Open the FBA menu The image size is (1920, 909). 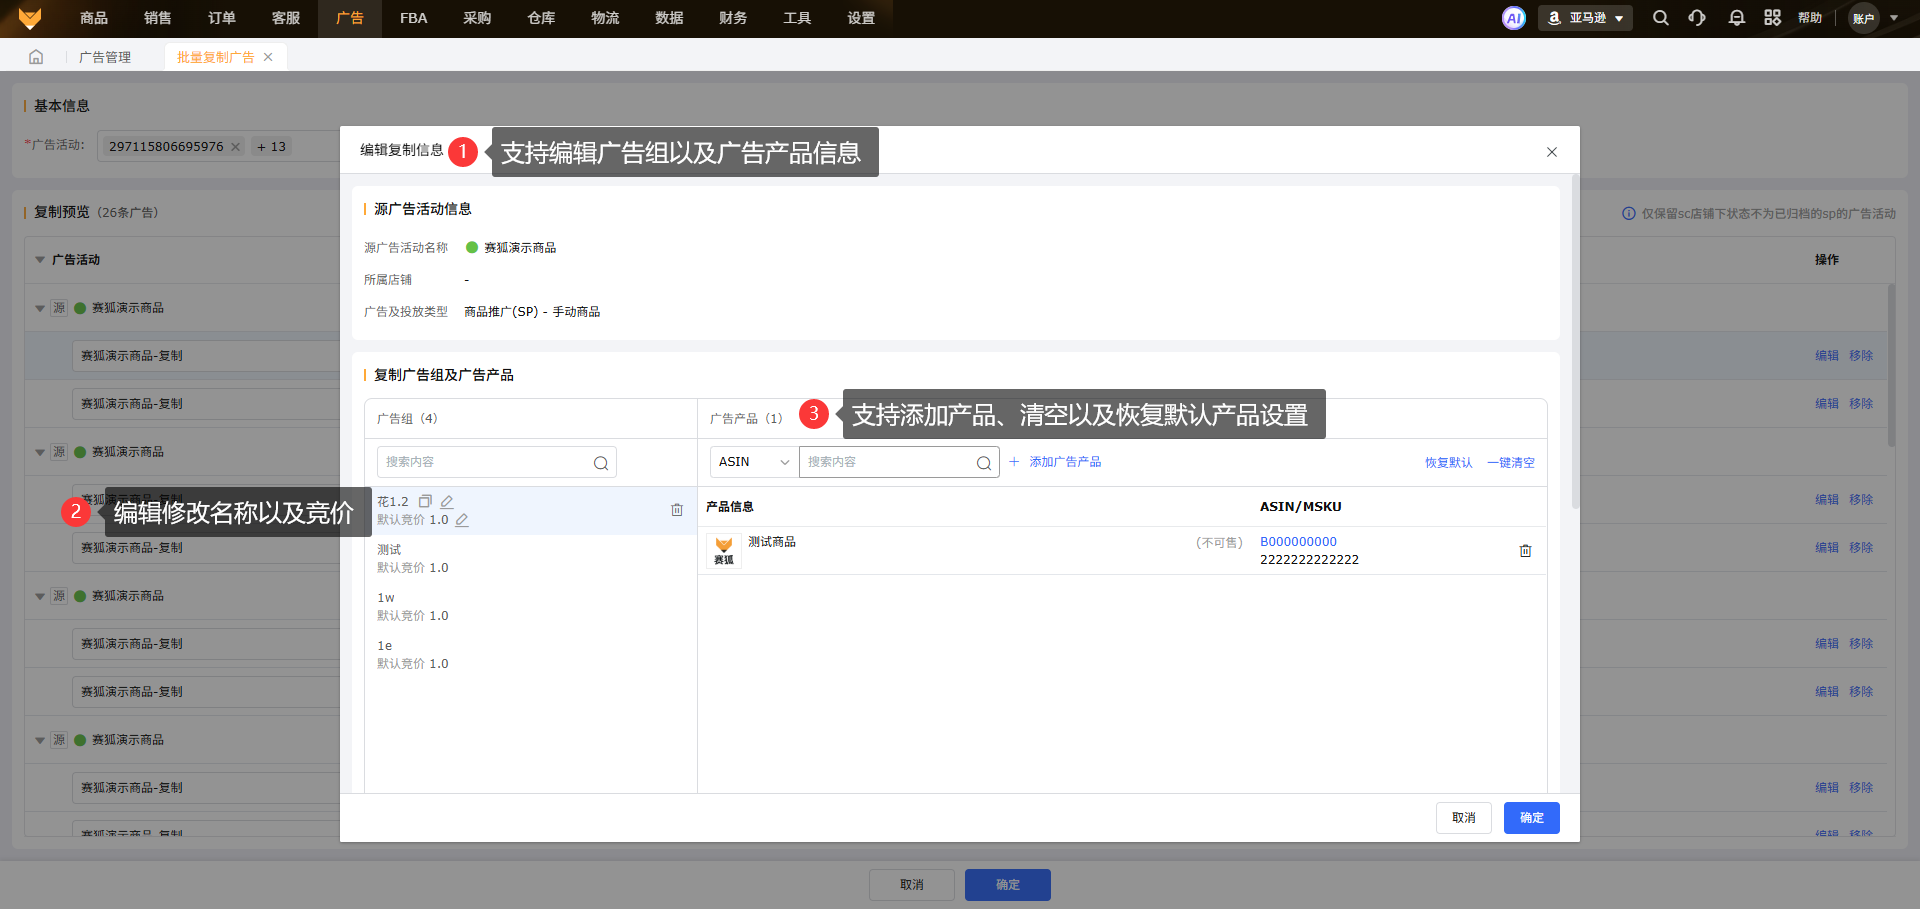click(x=413, y=18)
